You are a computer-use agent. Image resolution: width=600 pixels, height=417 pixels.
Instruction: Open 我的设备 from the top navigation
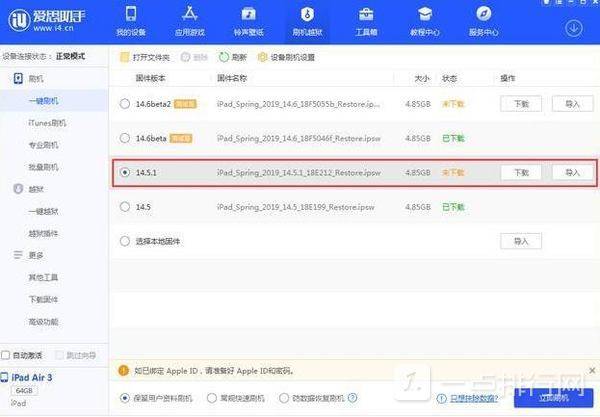131,21
